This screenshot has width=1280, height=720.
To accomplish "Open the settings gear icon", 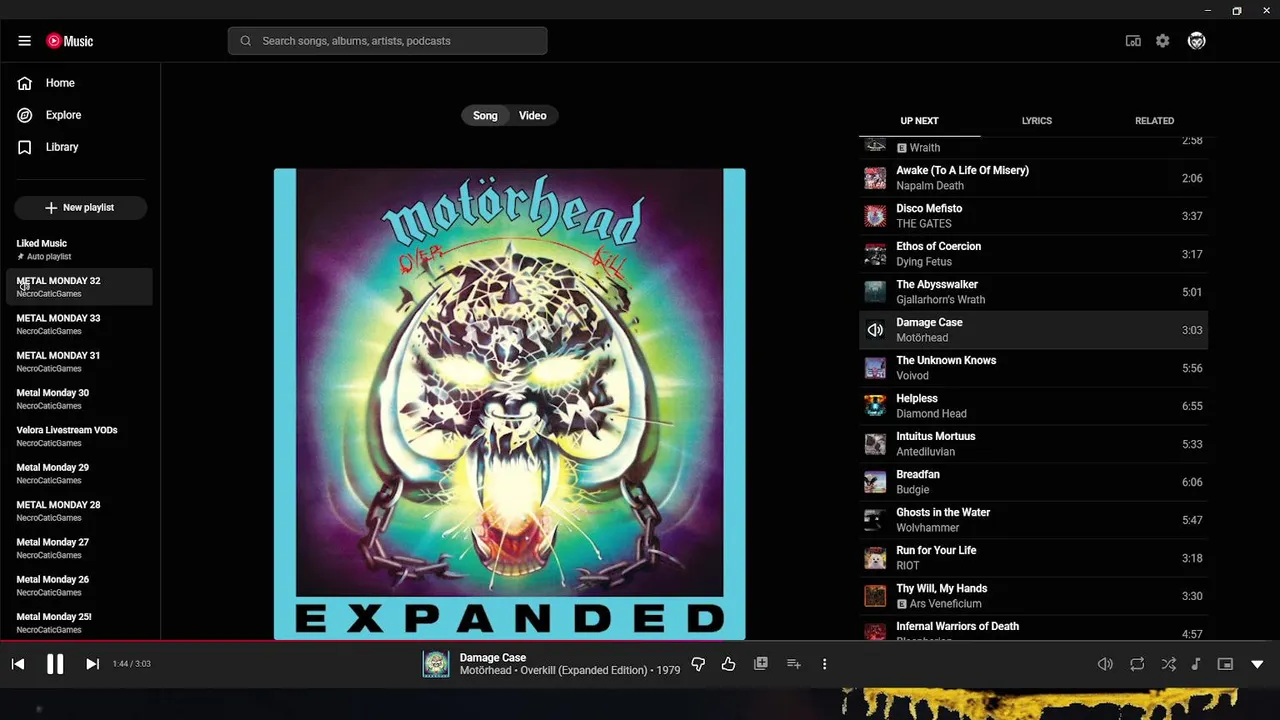I will coord(1163,41).
